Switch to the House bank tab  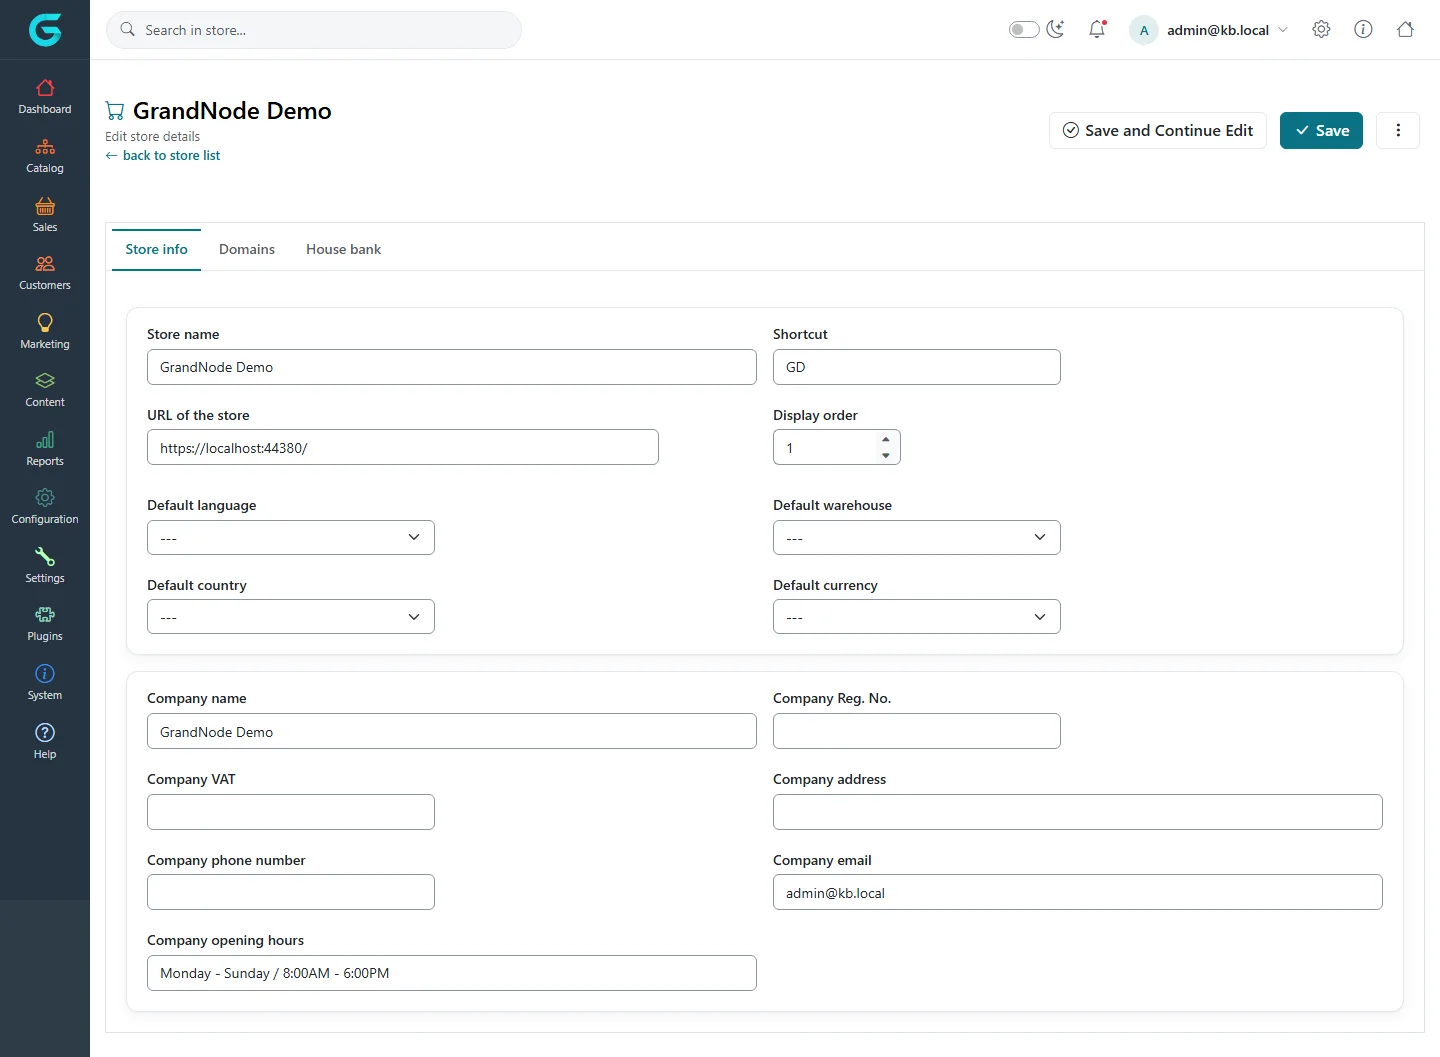click(x=343, y=249)
